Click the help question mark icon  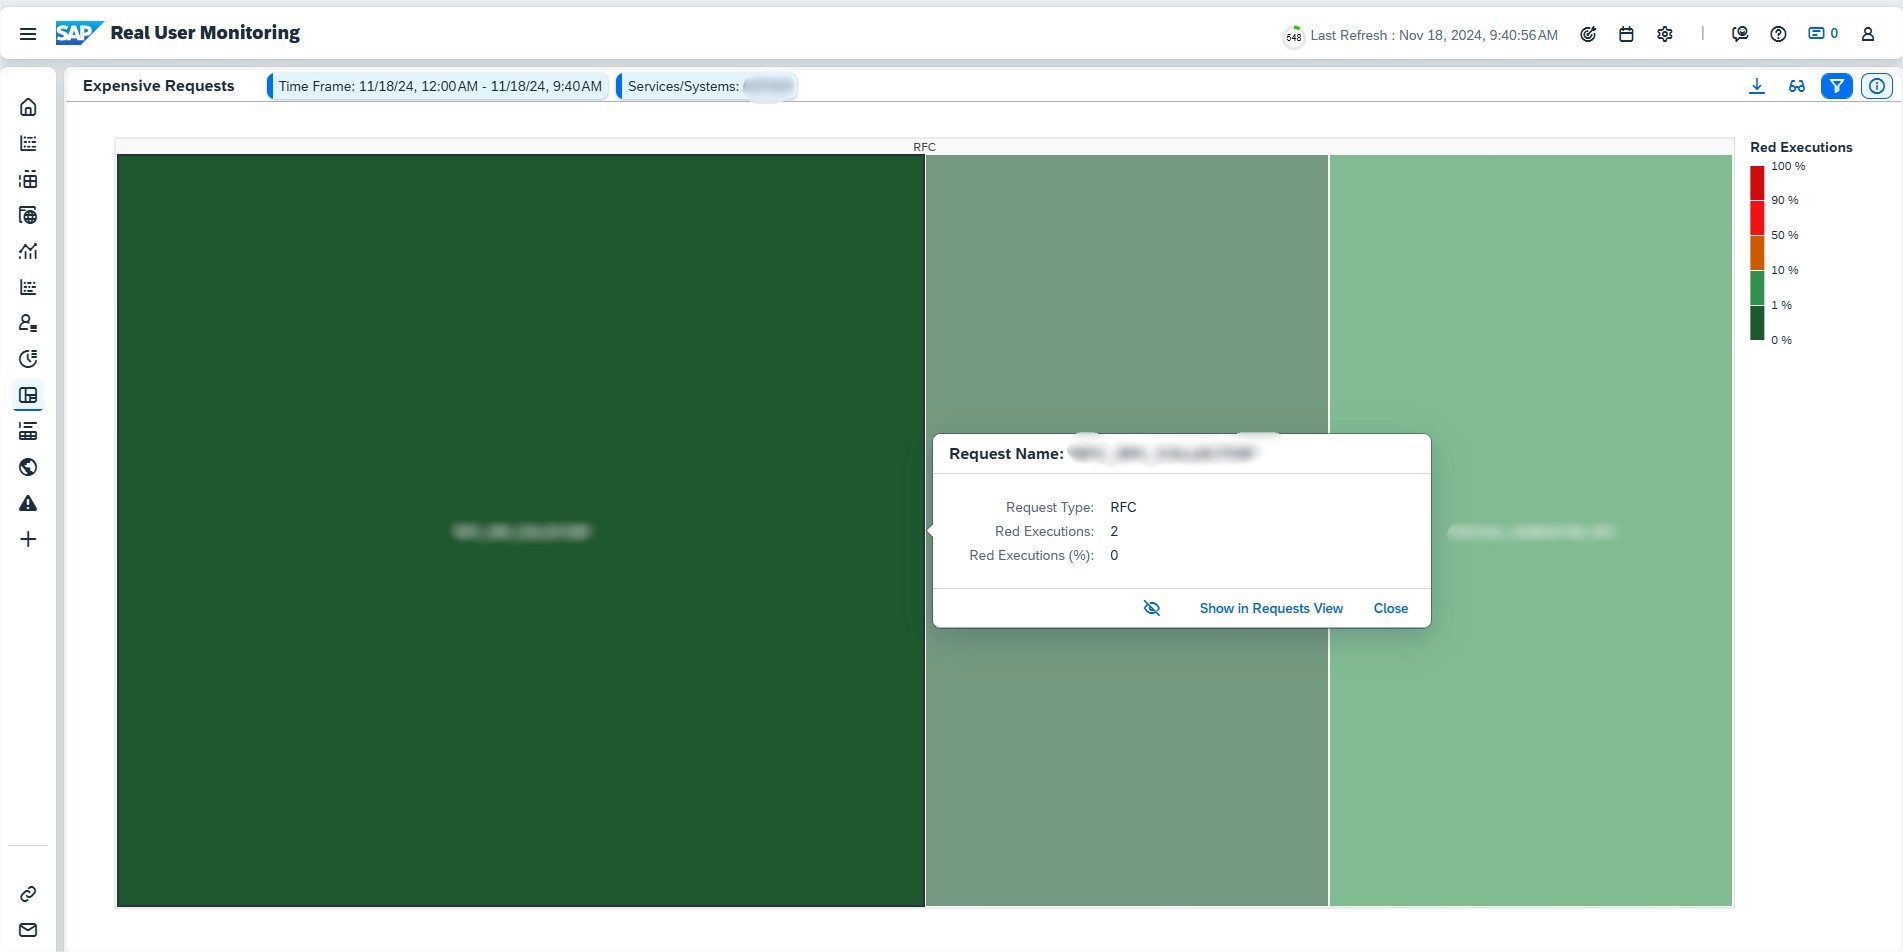(x=1778, y=34)
